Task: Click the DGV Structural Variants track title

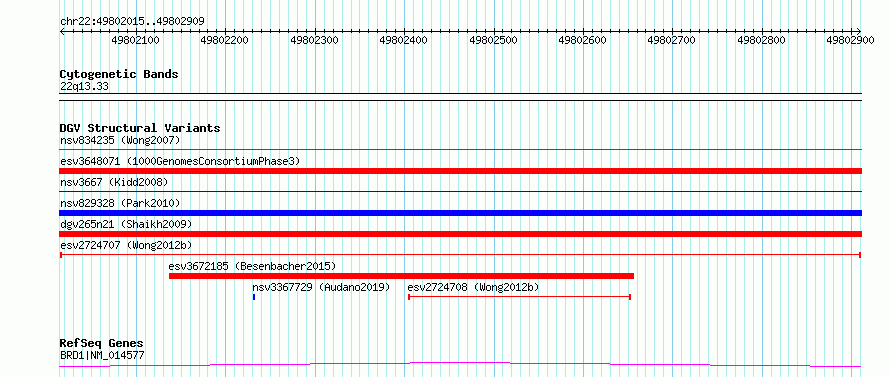Action: (140, 128)
